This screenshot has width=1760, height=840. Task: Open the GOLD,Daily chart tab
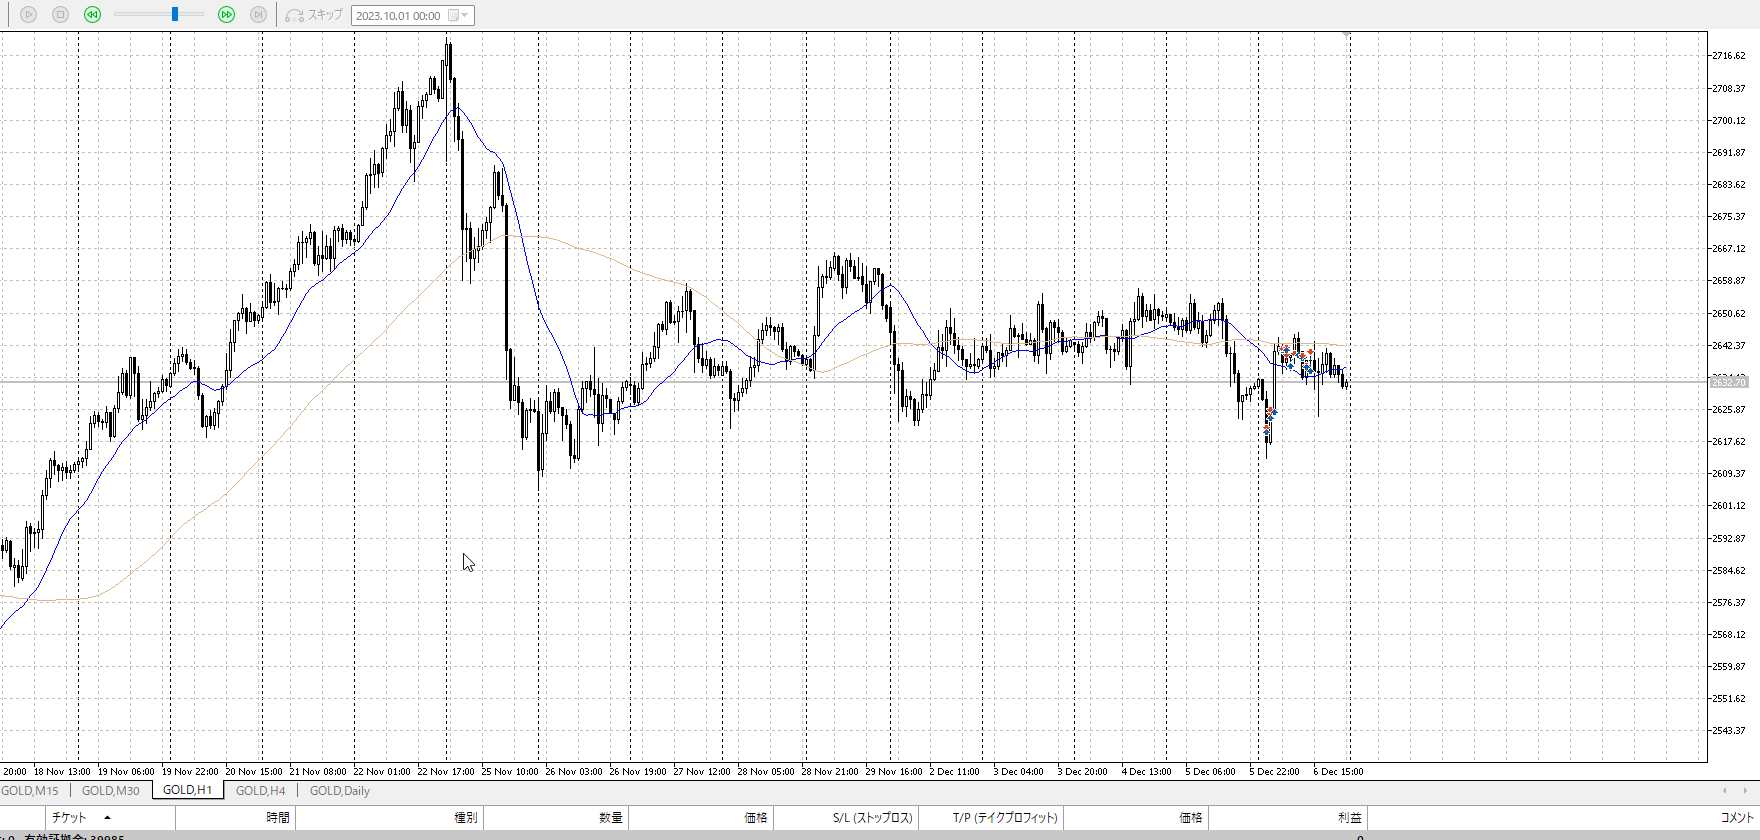(x=339, y=791)
